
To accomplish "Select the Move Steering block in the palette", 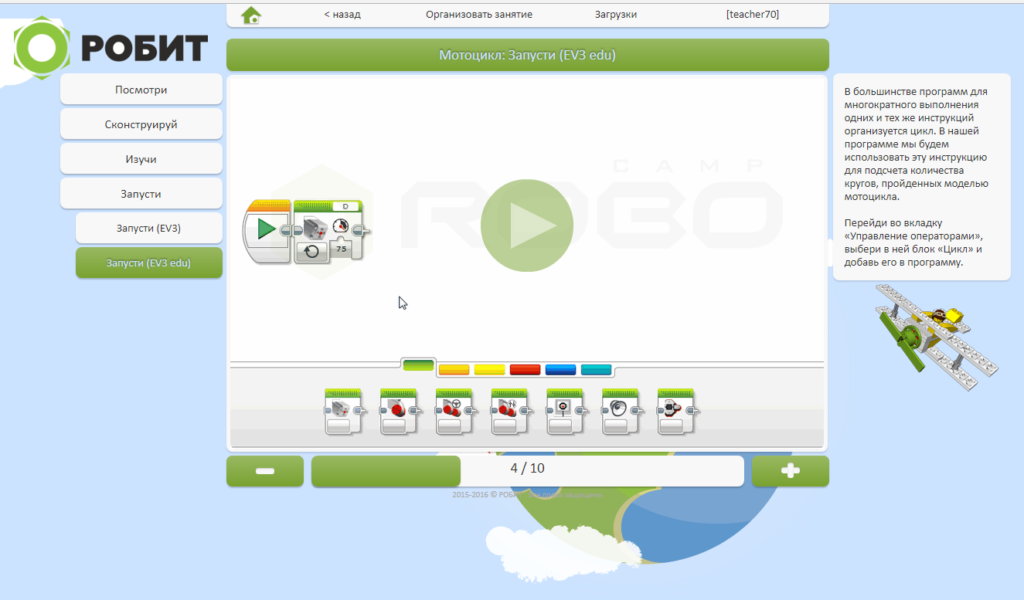I will coord(455,412).
